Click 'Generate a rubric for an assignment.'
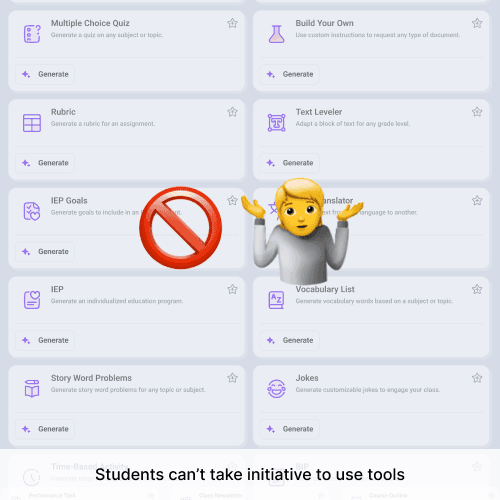The image size is (500, 500). pyautogui.click(x=103, y=124)
